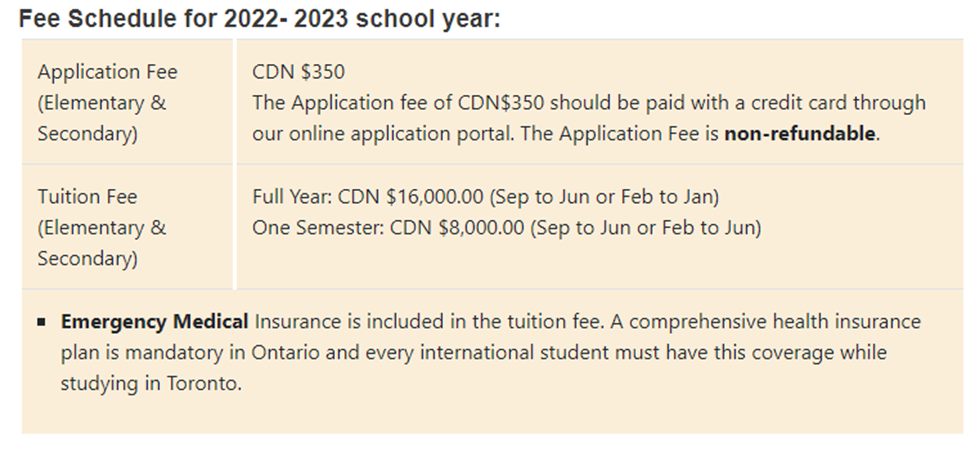Select the Application Fee row label
975x457 pixels.
108,72
